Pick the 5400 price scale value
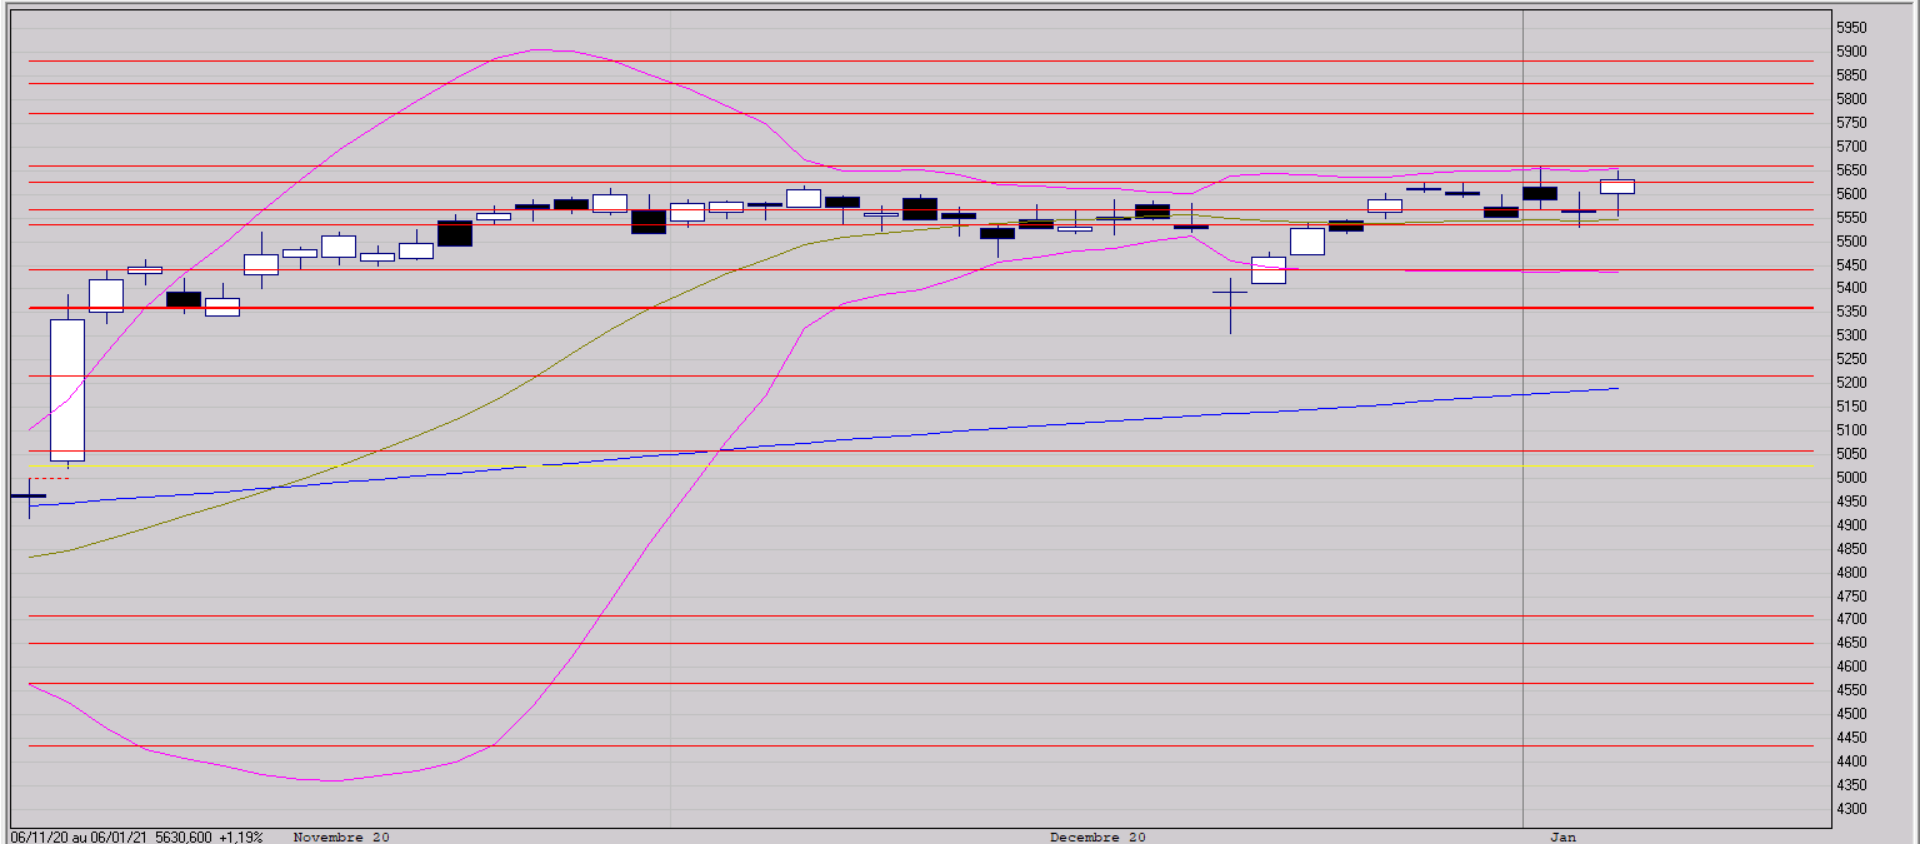 coord(1851,288)
